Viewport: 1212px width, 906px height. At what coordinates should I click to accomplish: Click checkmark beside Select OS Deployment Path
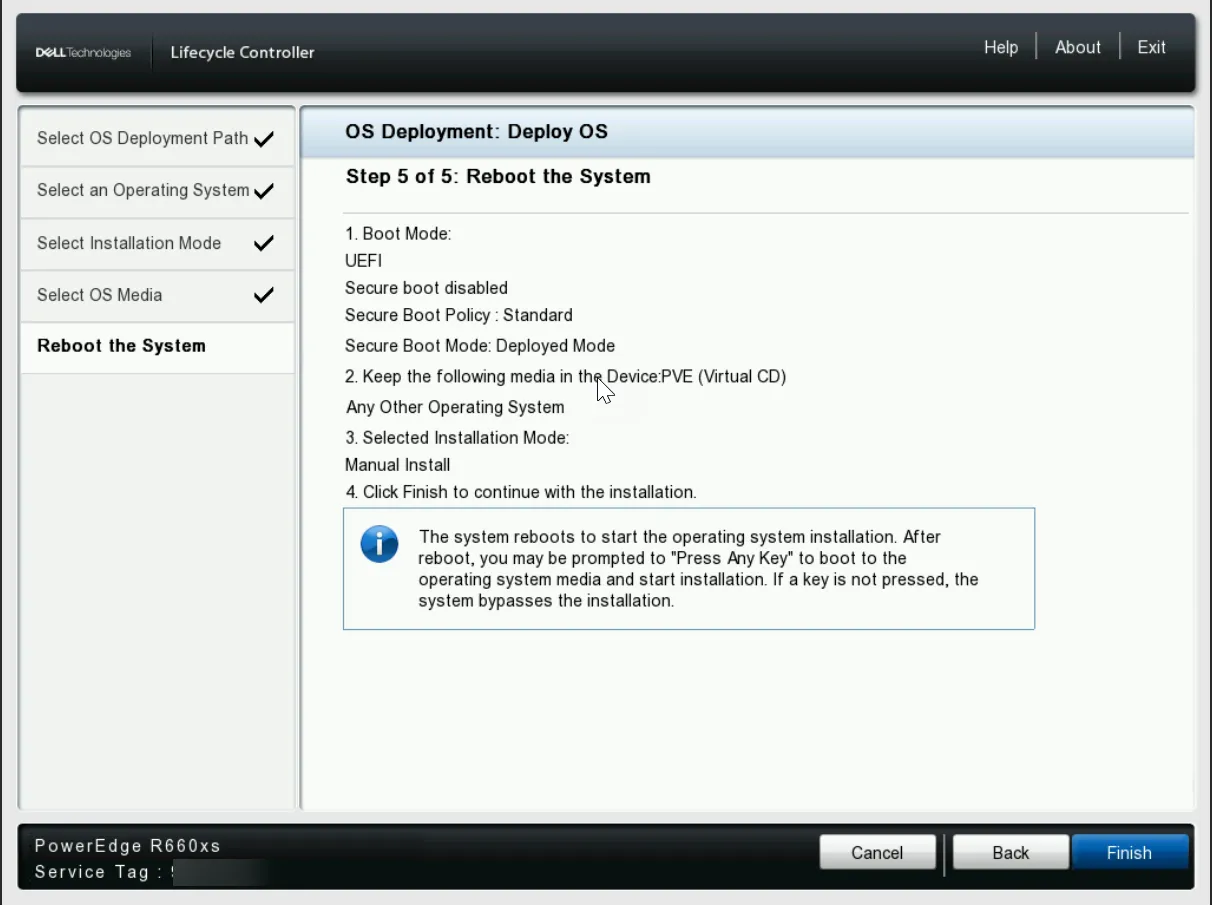coord(264,140)
